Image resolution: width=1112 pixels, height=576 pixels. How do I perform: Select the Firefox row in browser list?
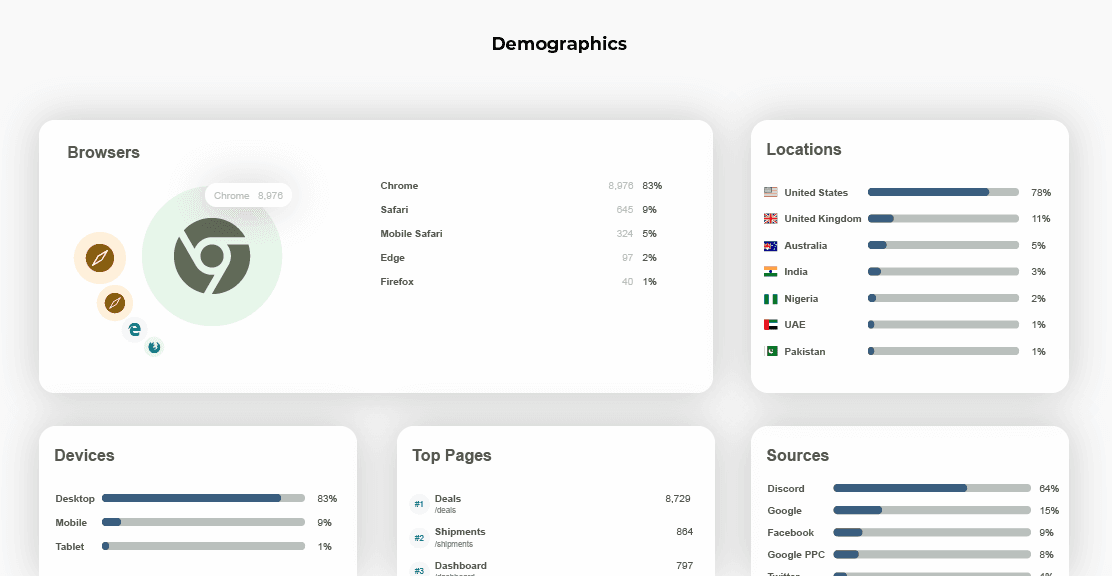(x=397, y=282)
